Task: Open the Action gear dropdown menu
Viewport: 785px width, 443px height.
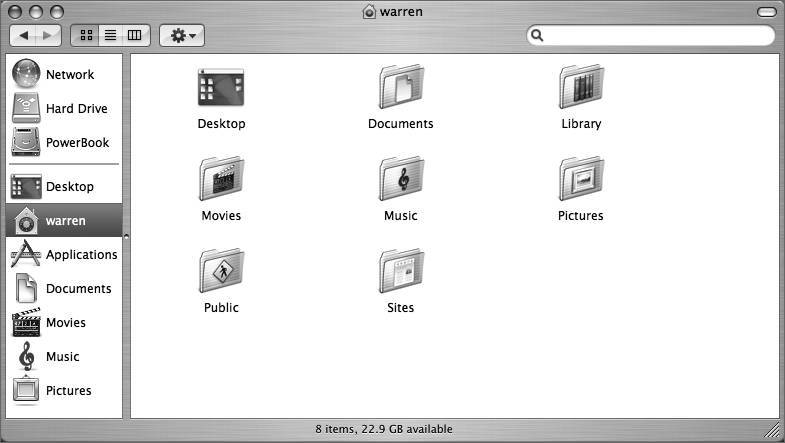Action: click(x=182, y=36)
